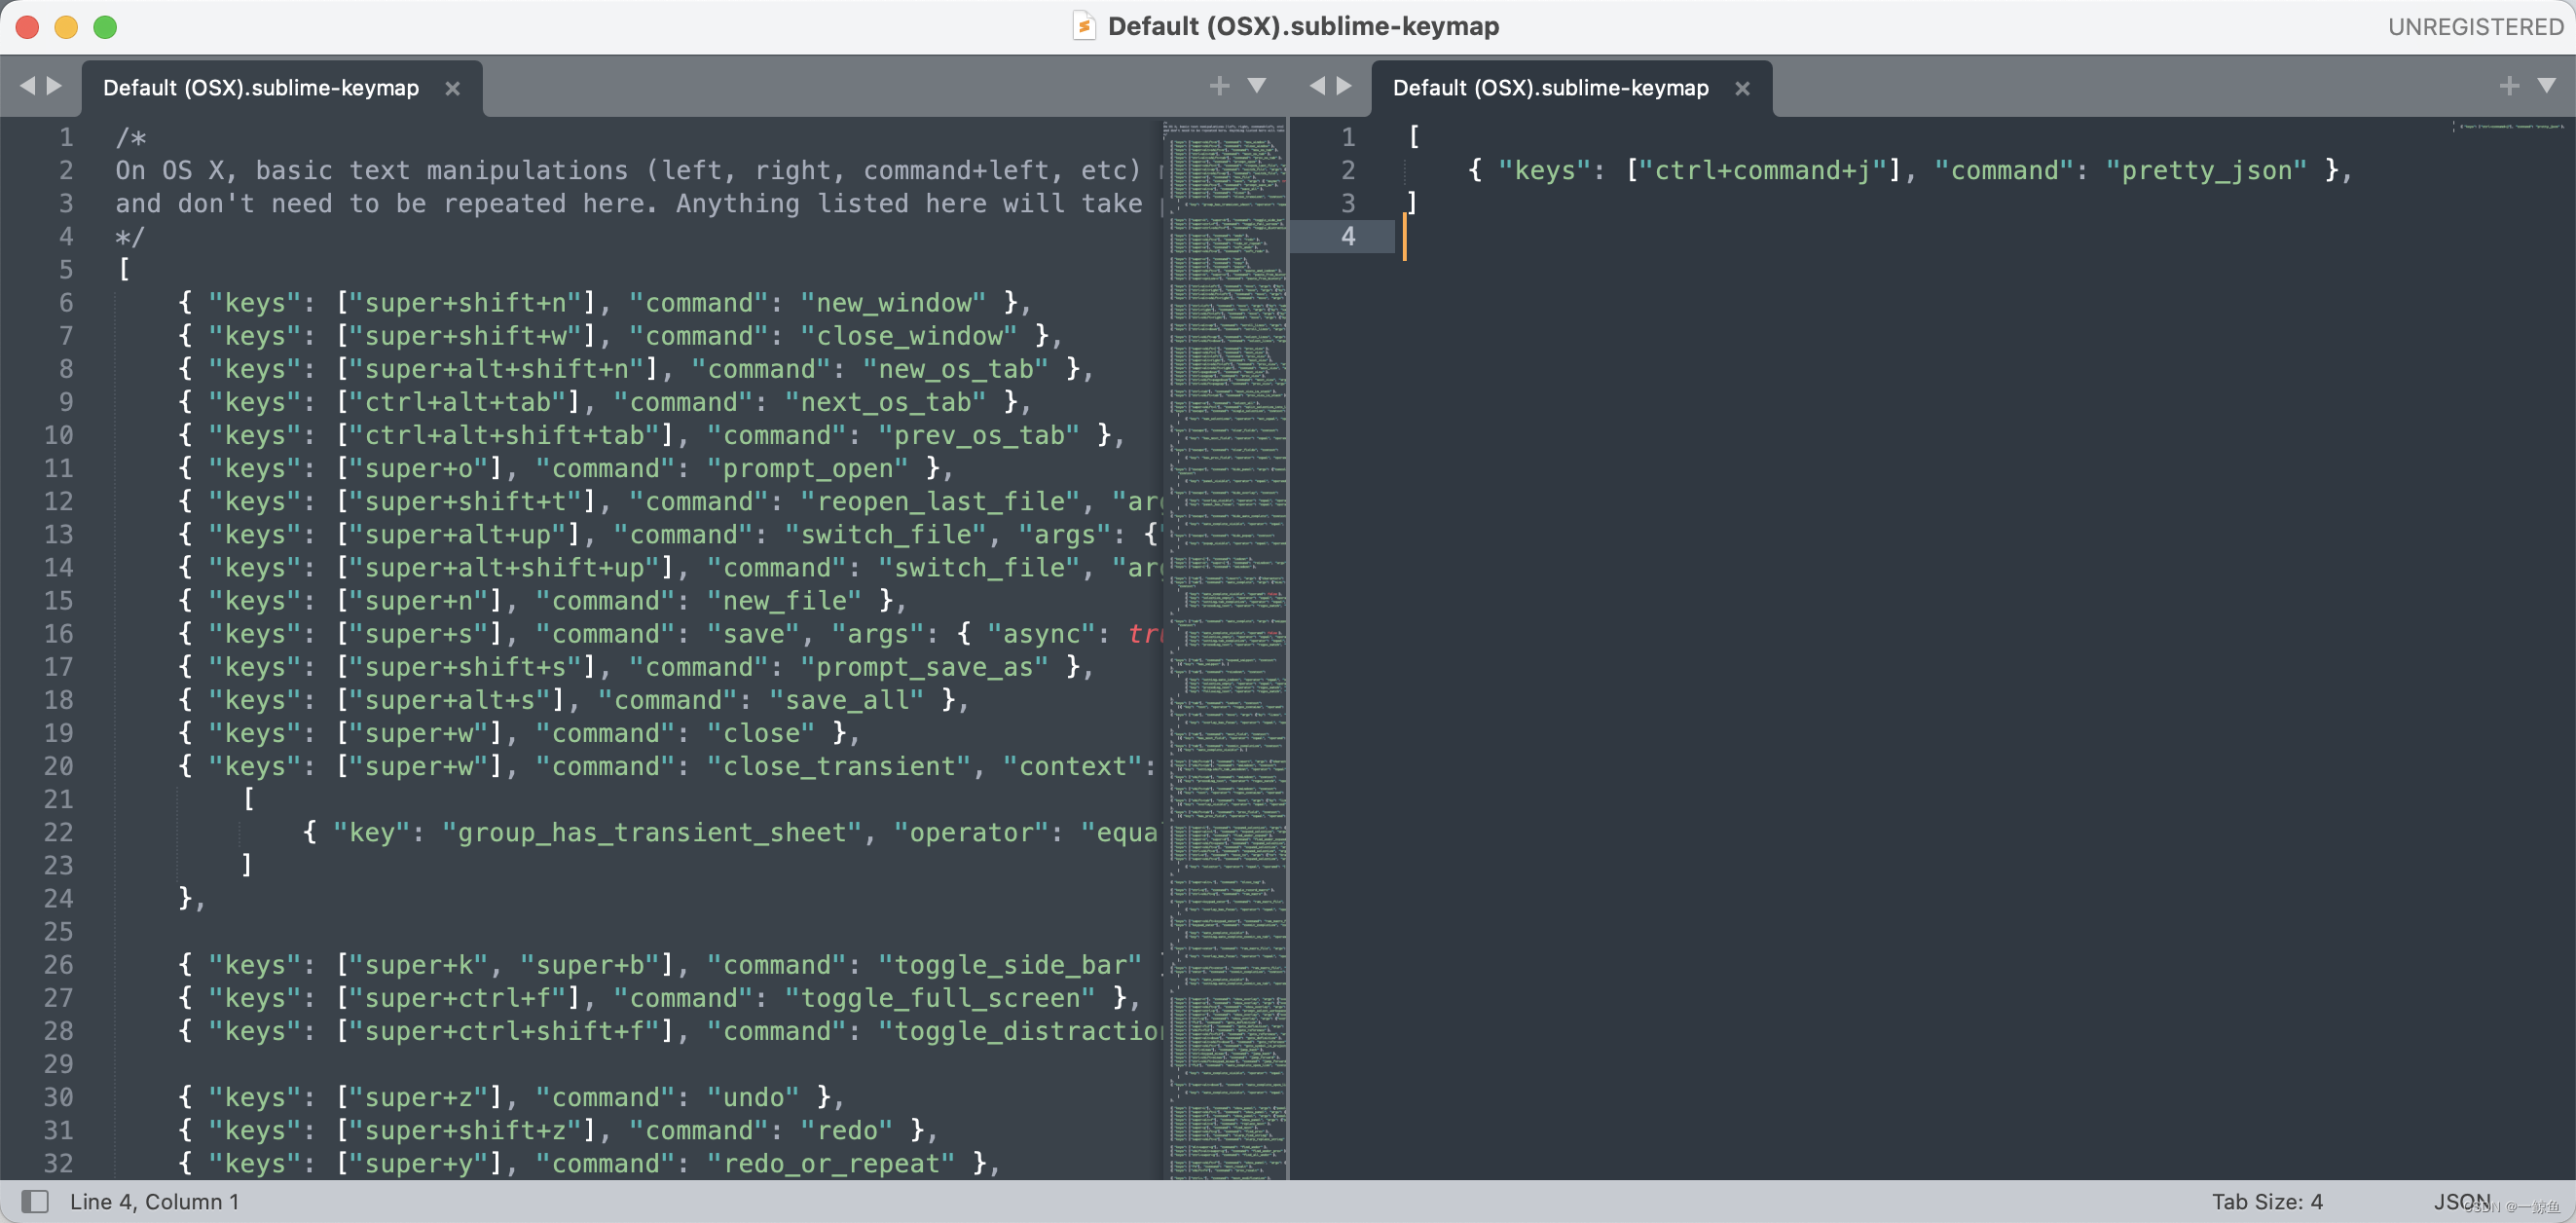Click the right pane back navigation arrow

pos(1317,86)
